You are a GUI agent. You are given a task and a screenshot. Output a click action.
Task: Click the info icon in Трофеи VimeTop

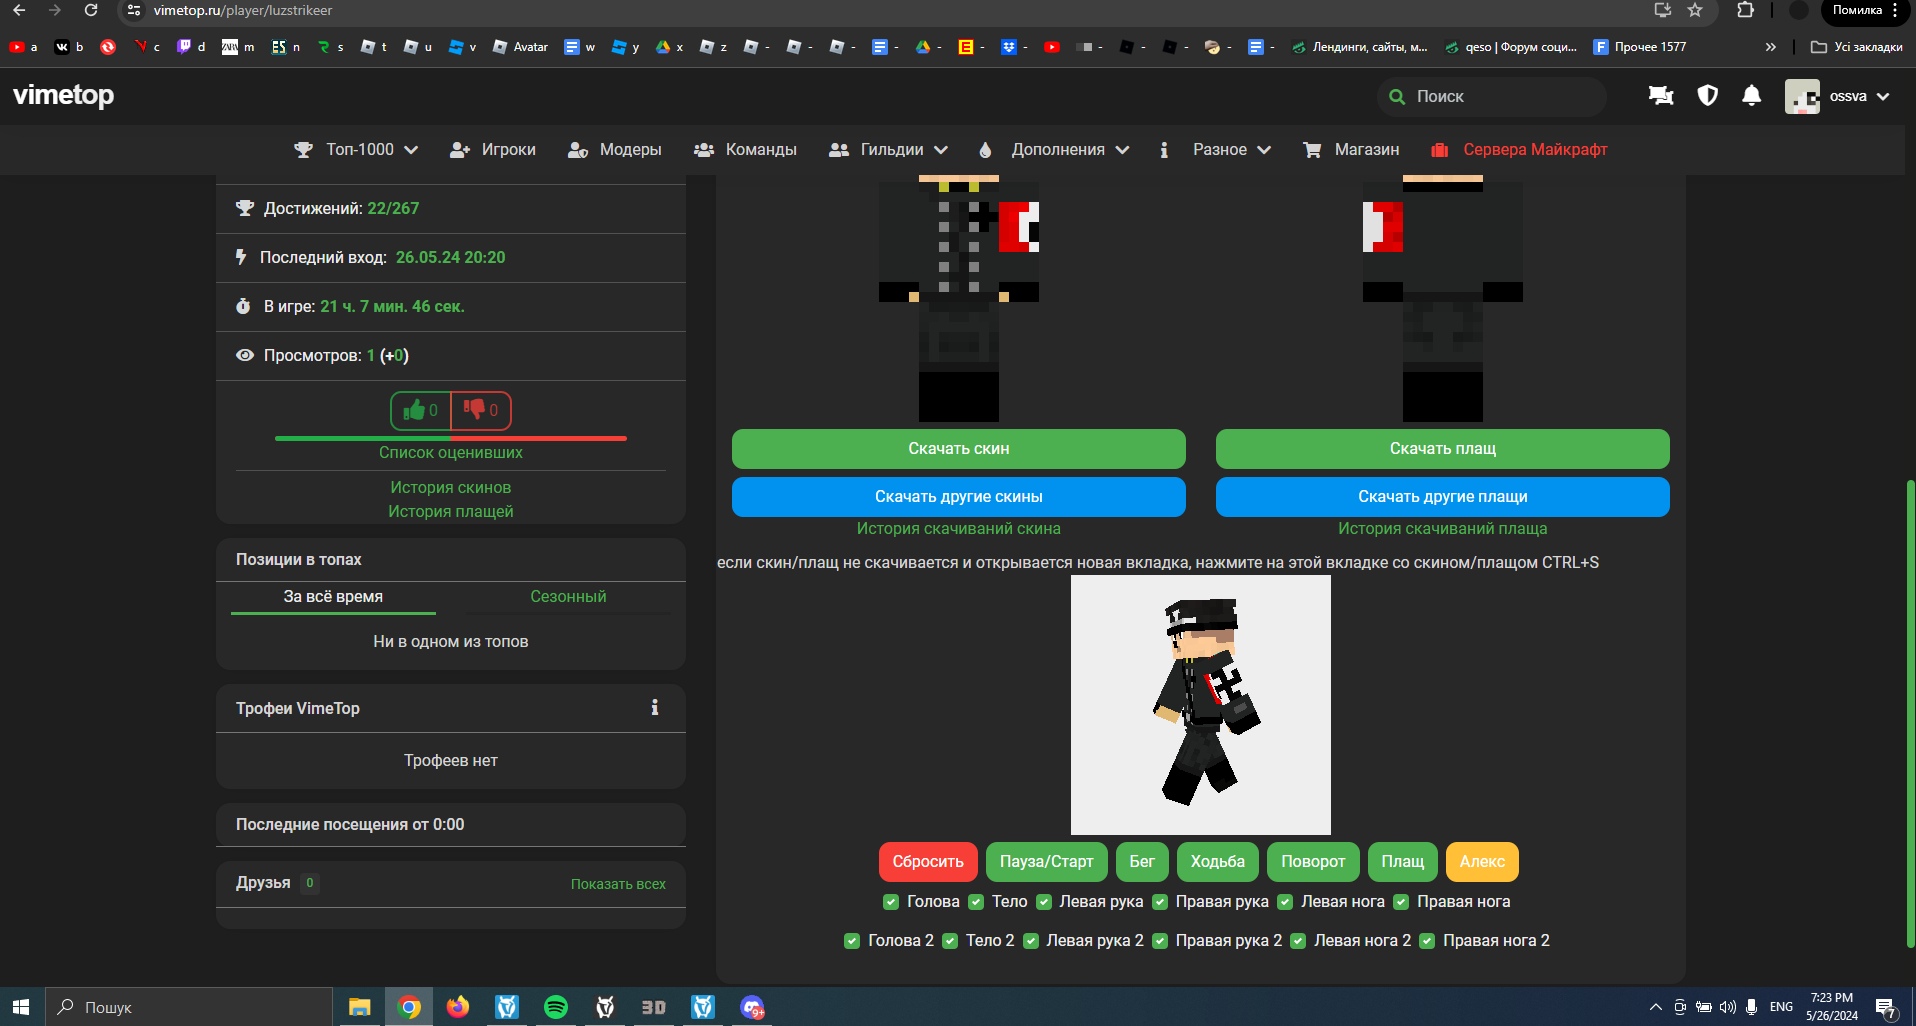655,708
